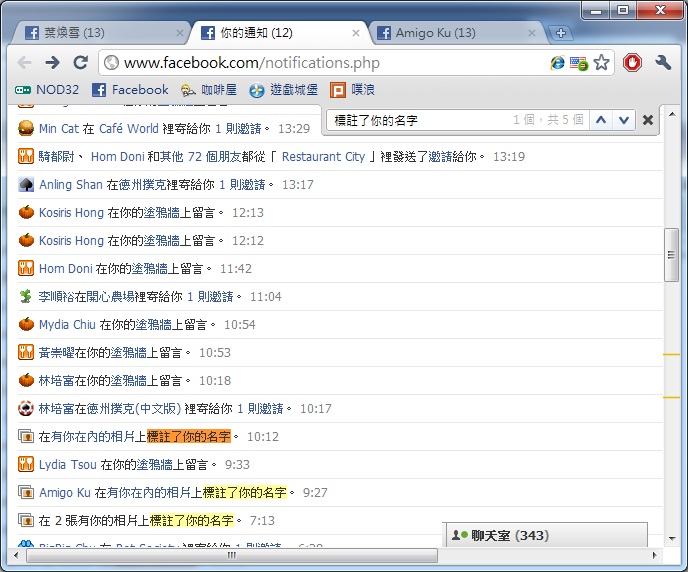Click Restaurant City icon beside 騎都尉
688x572 pixels.
(x=26, y=156)
